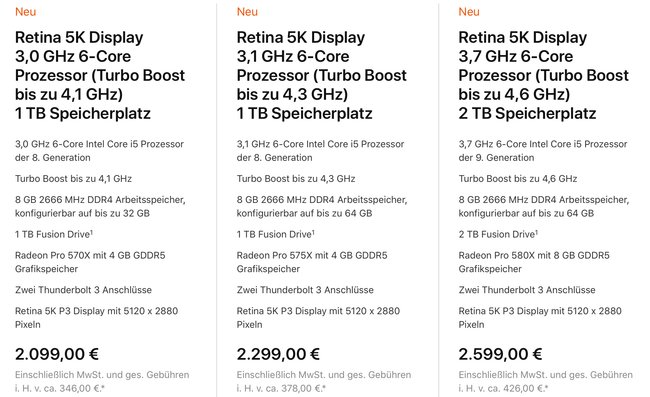Screen dimensions: 650x397
Task: Click the 2.599,00 € price
Action: 500,354
